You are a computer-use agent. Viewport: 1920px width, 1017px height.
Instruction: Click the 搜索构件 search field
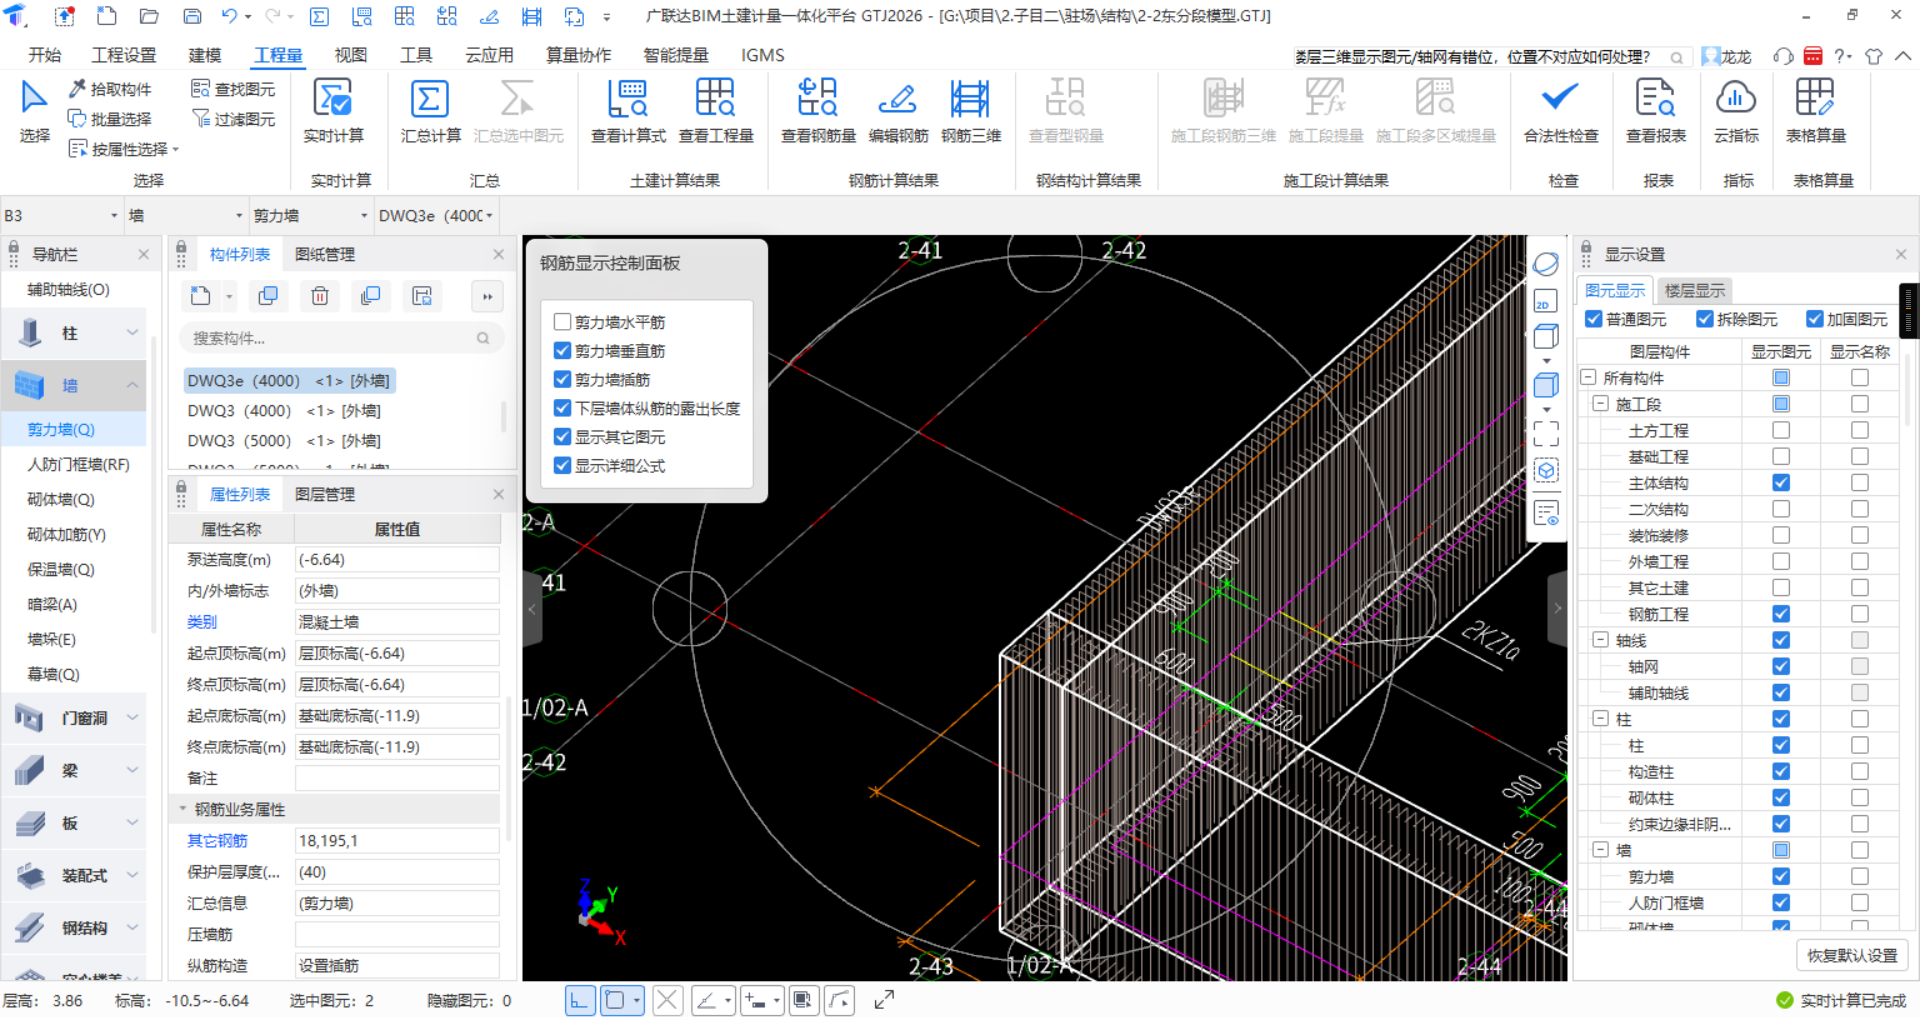tap(341, 339)
